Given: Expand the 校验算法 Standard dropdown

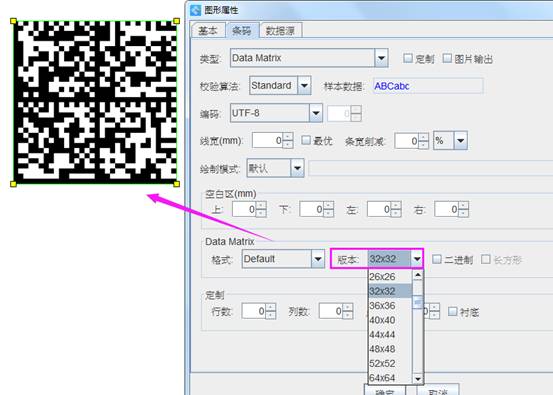Looking at the screenshot, I should click(x=304, y=85).
